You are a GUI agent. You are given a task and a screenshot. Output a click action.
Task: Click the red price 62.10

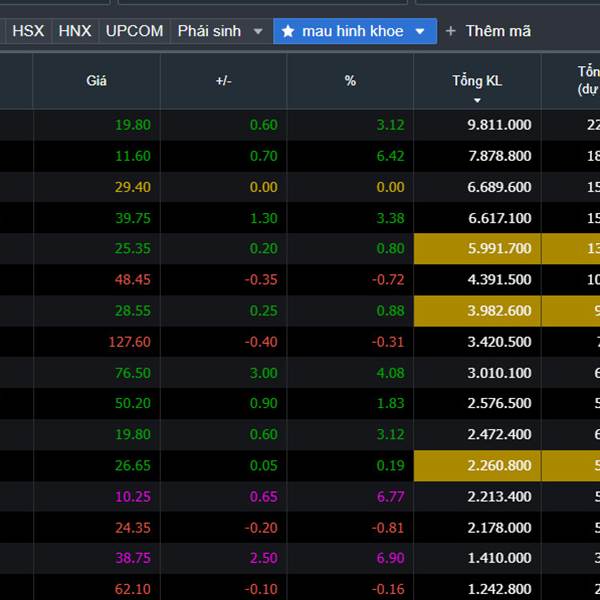coord(133,589)
